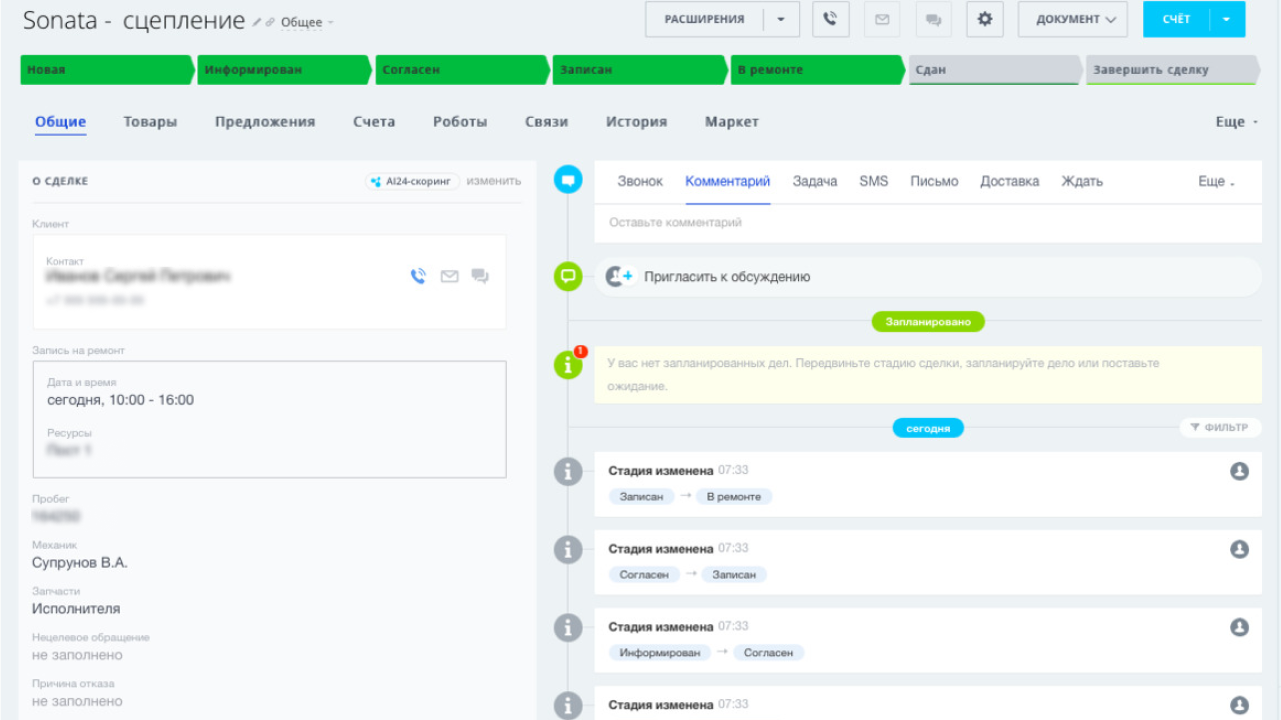
Task: Open the Еще menu in timeline tabs
Action: 1216,181
